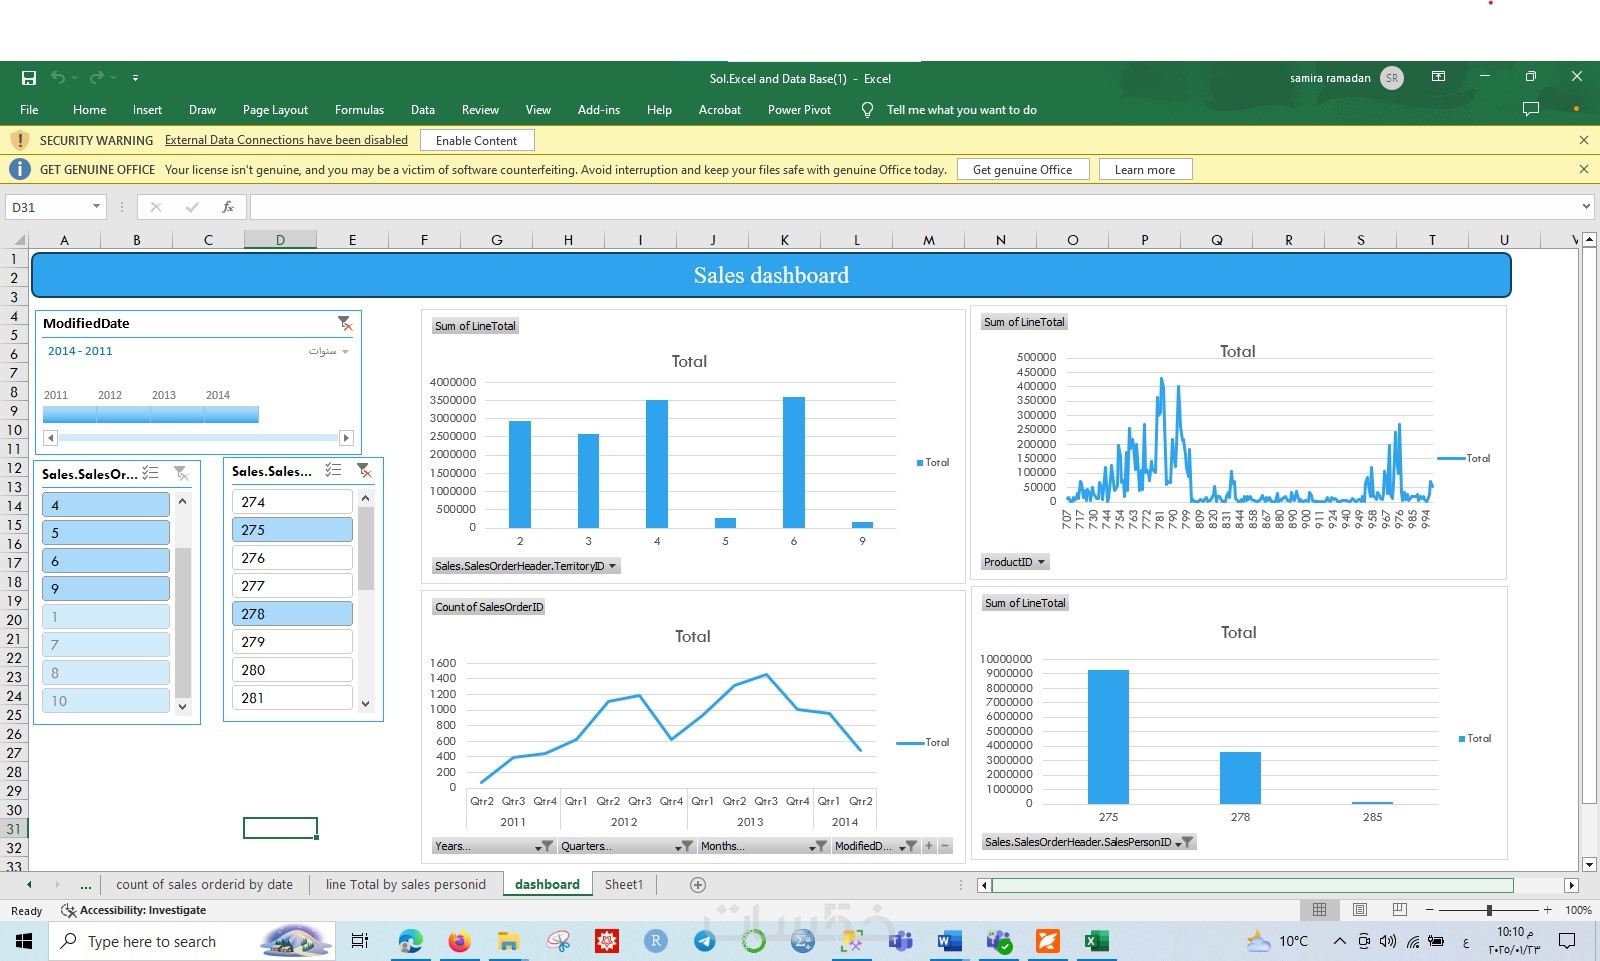The height and width of the screenshot is (961, 1600).
Task: Switch to Normal view
Action: (1320, 910)
